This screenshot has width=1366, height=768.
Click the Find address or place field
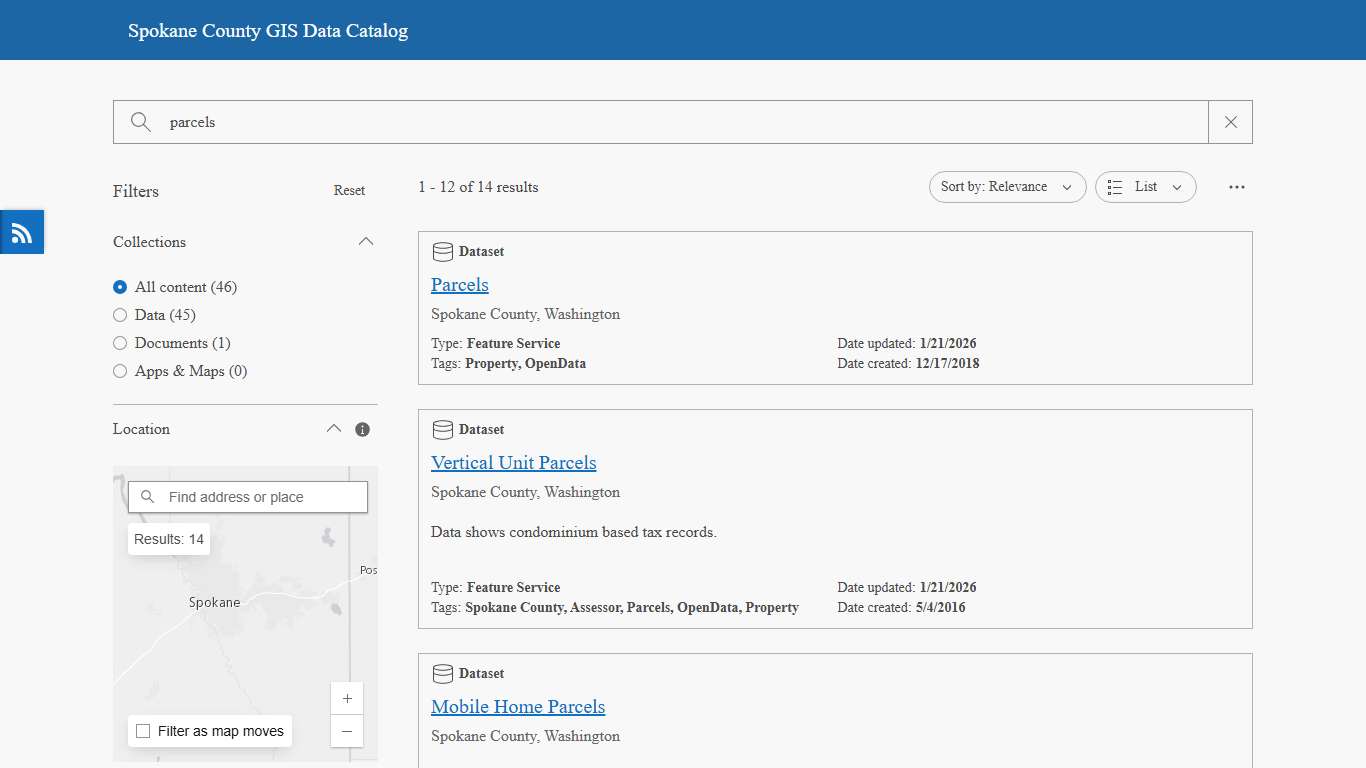[x=250, y=496]
